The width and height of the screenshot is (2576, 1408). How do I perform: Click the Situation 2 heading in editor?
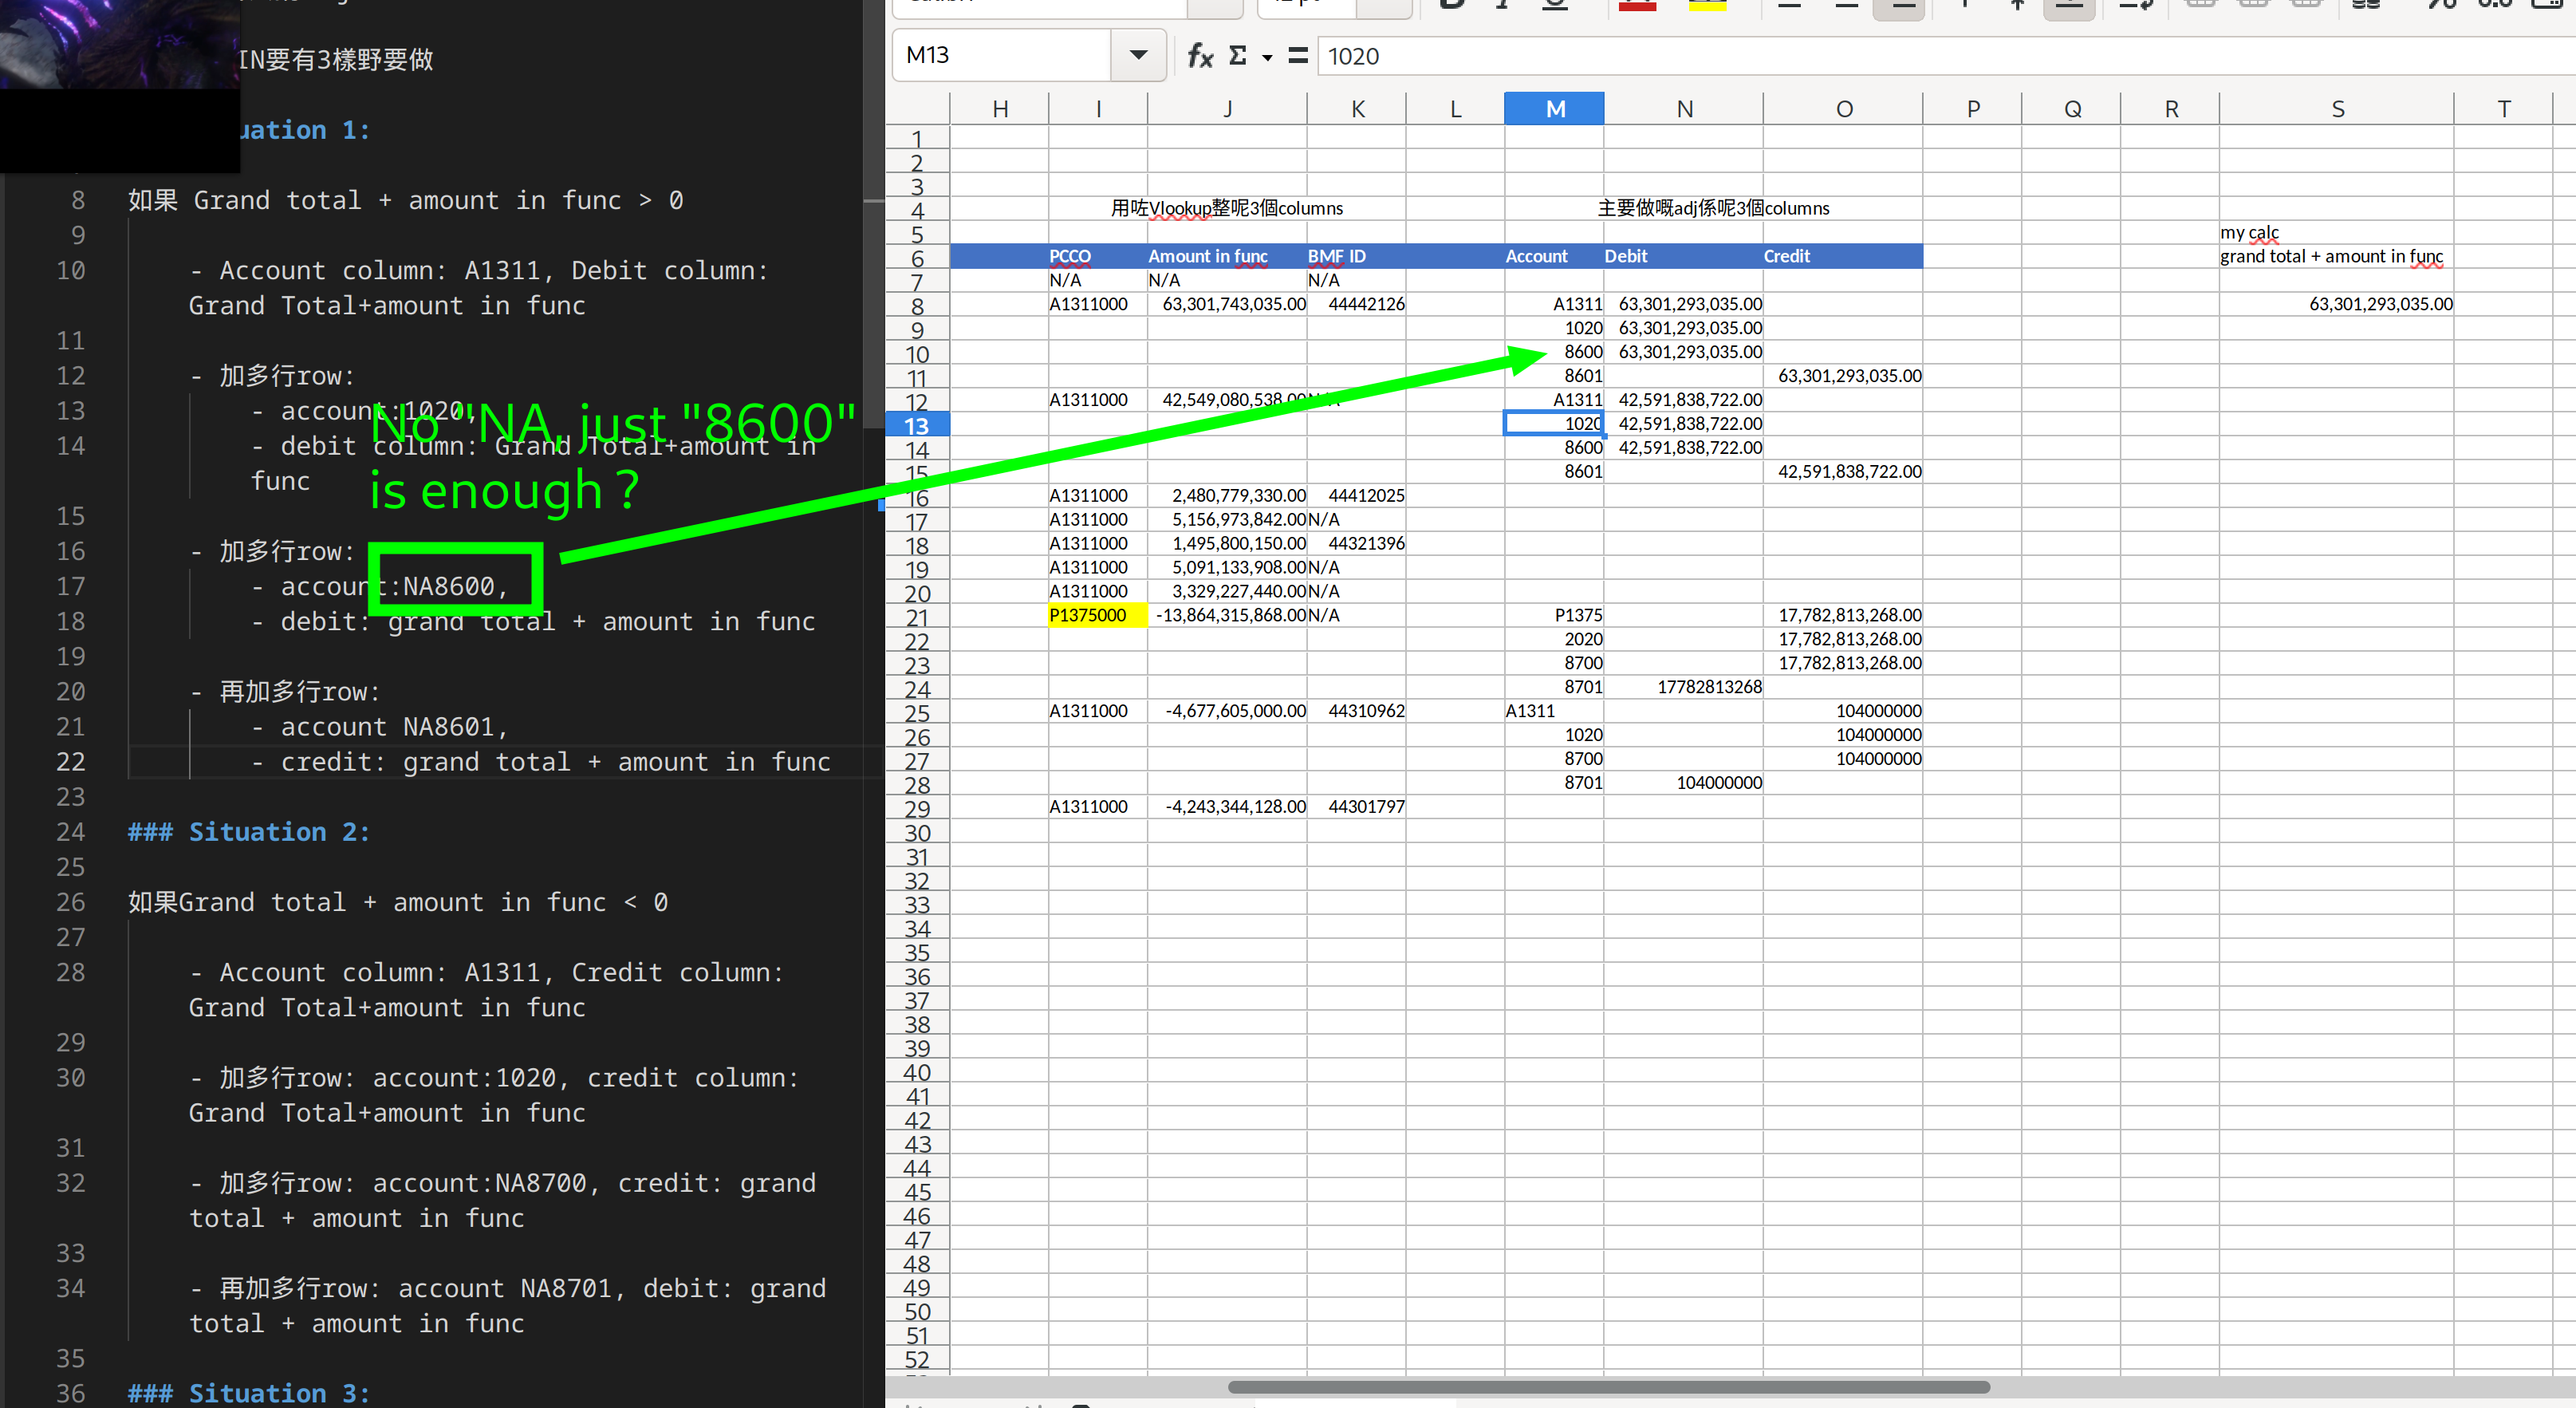pyautogui.click(x=248, y=832)
